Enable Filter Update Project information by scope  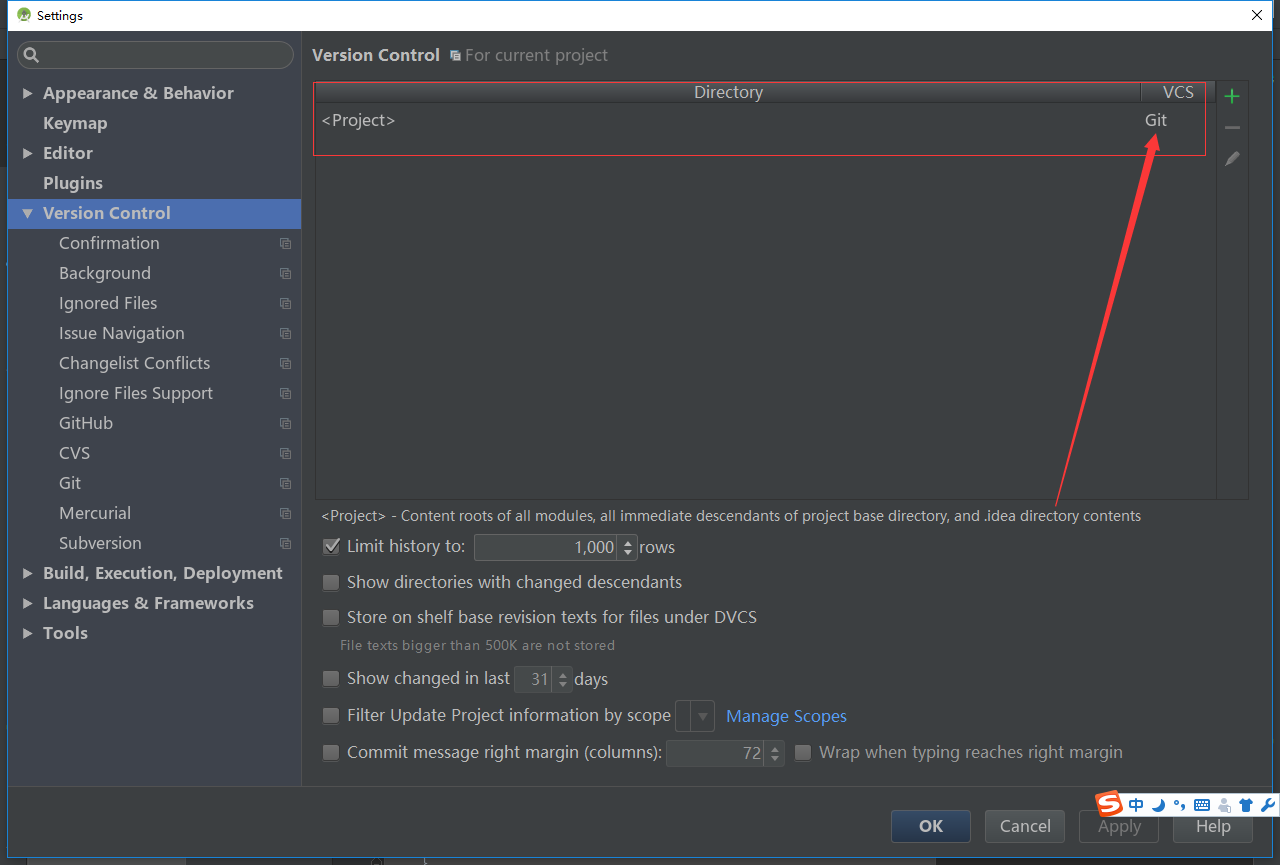tap(331, 716)
